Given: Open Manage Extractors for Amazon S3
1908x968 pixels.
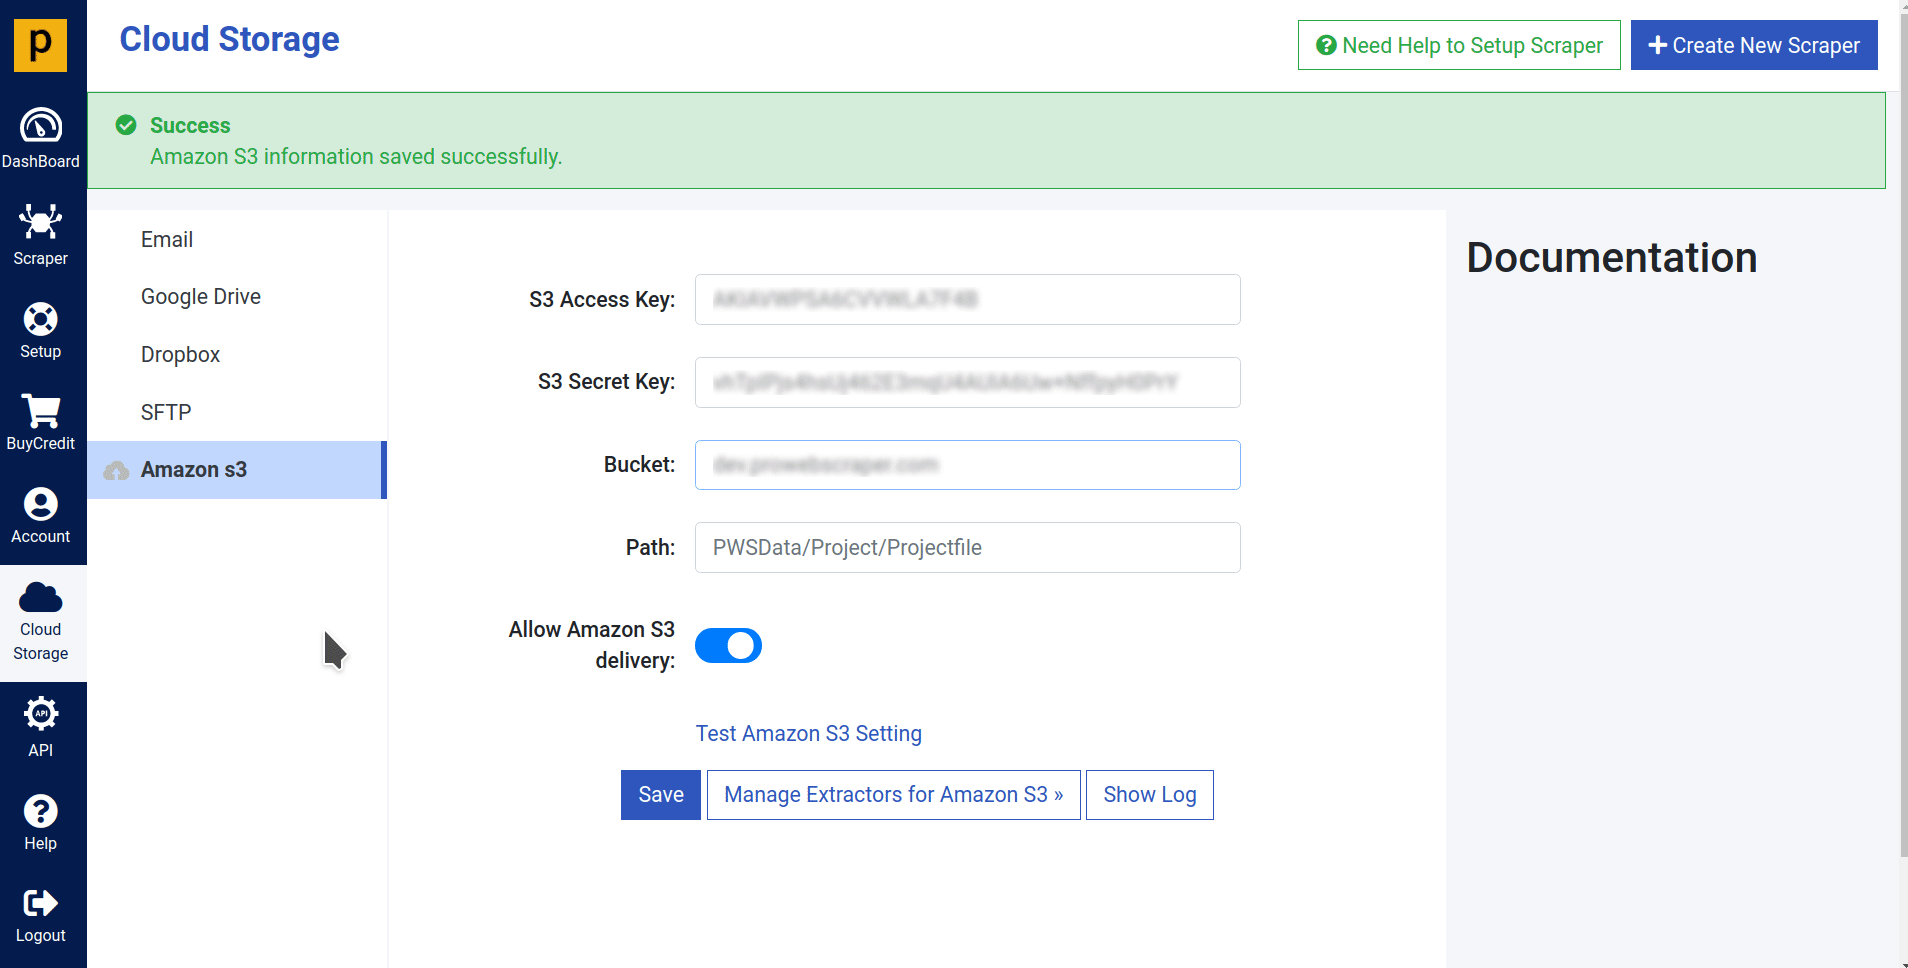Looking at the screenshot, I should click(893, 795).
